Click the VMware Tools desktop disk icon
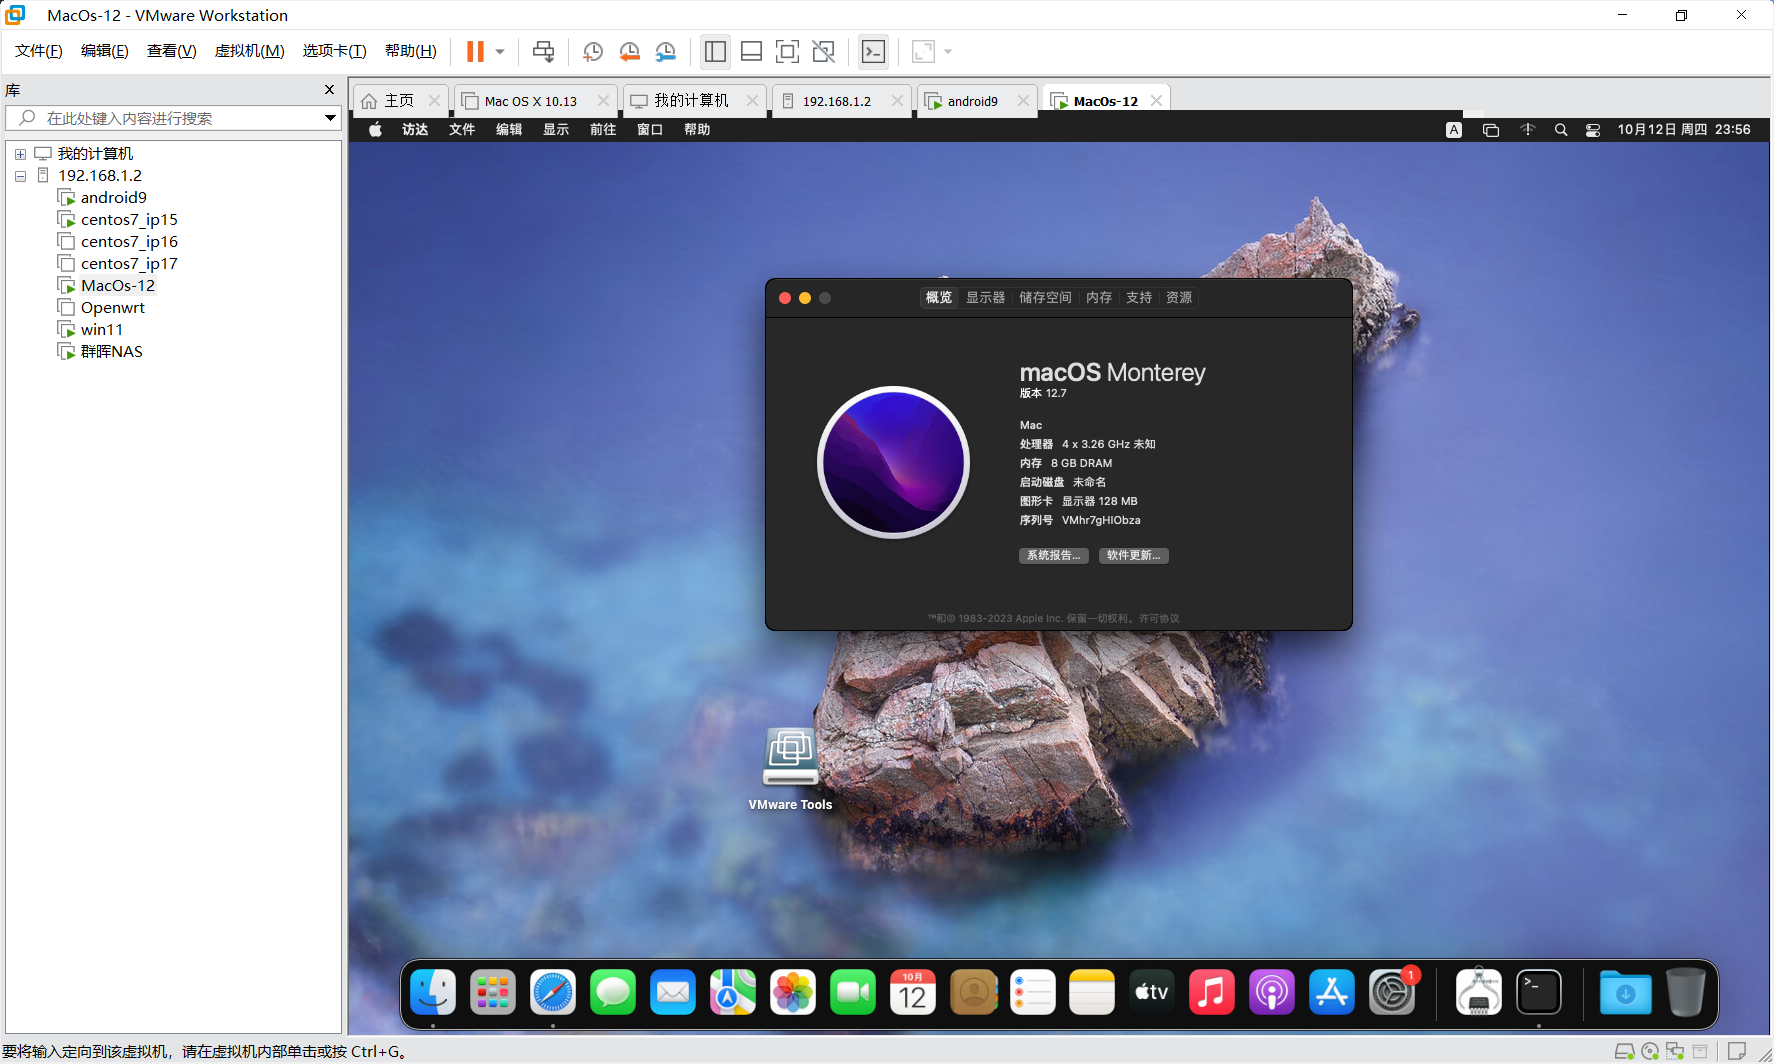The image size is (1774, 1064). coord(791,757)
